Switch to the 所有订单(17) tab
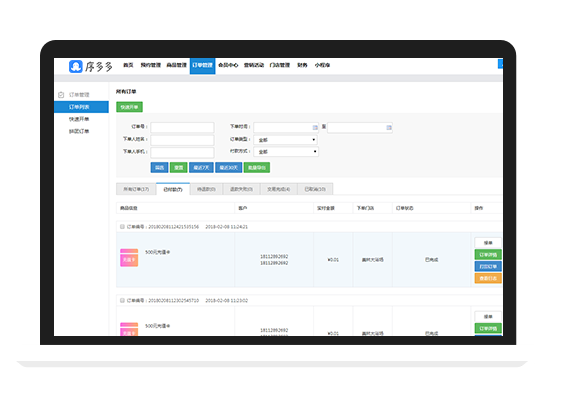 point(136,189)
